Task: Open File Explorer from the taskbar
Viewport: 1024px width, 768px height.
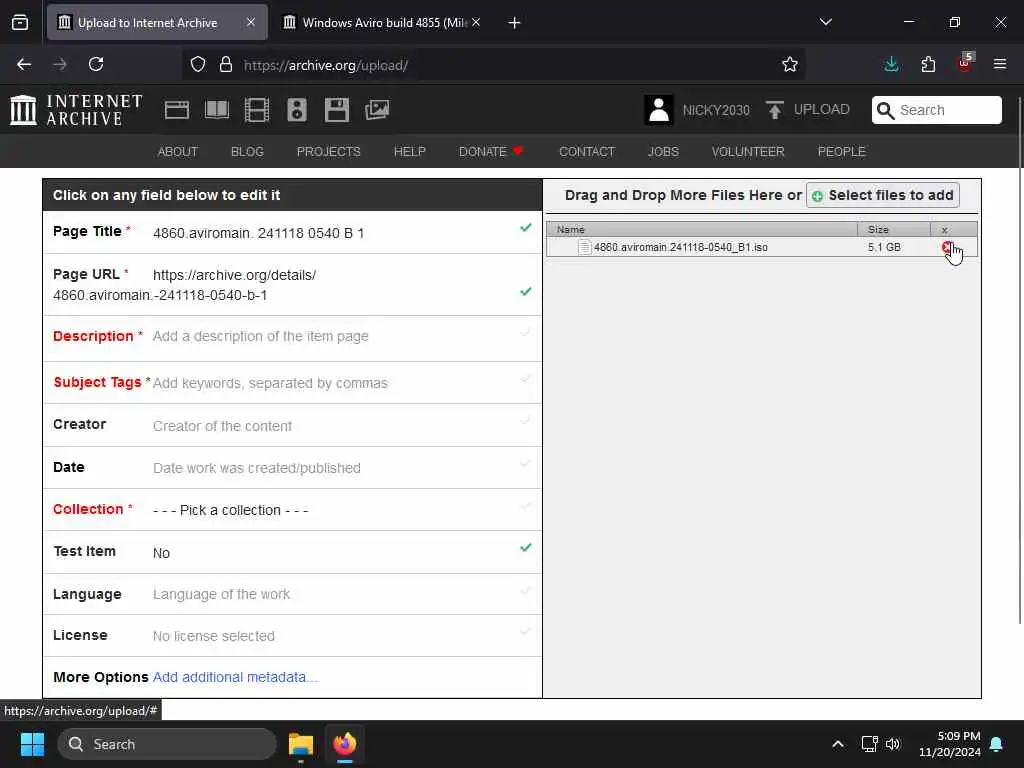Action: coord(301,744)
